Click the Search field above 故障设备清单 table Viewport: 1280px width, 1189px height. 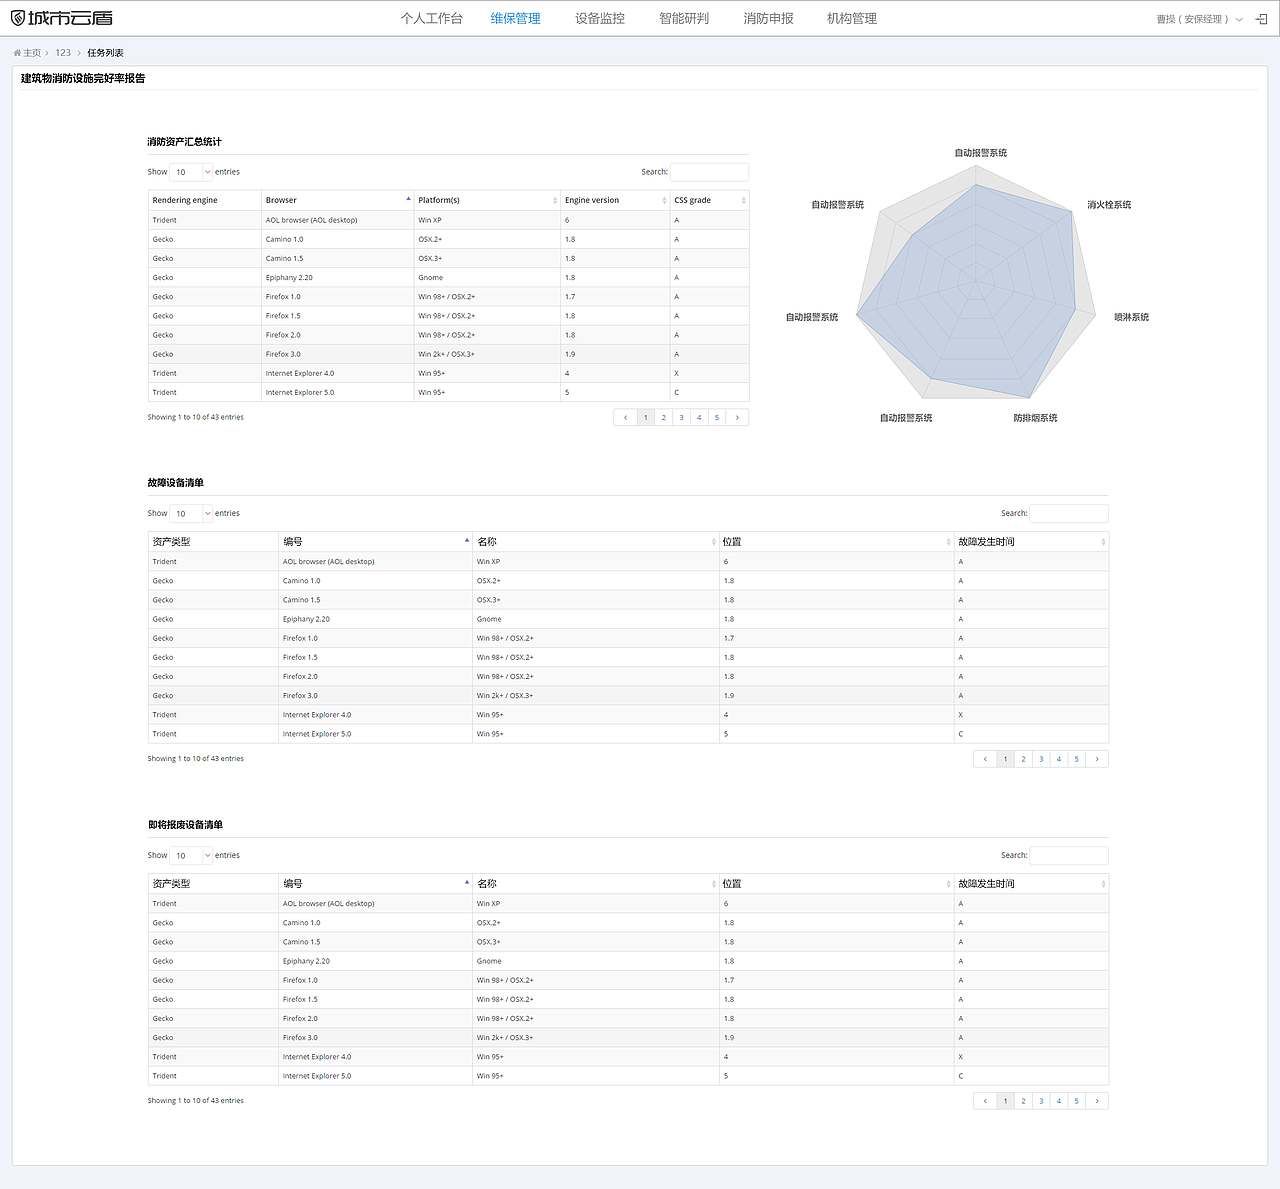1069,514
